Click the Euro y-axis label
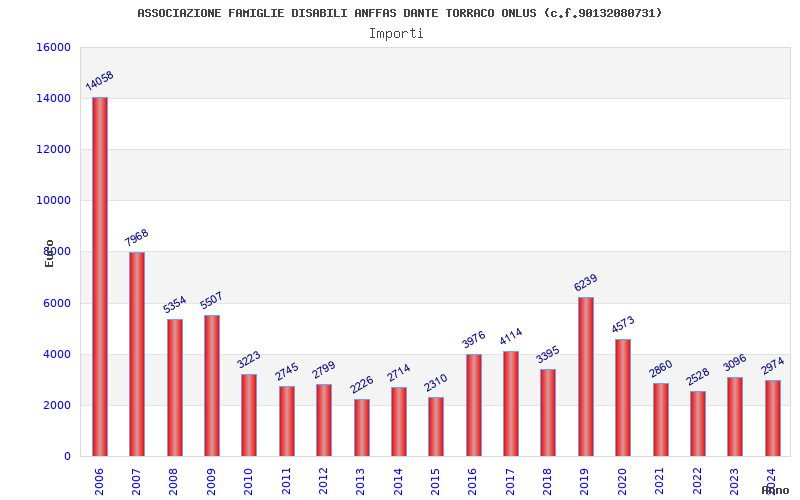Screen dimensions: 800x500 pos(49,253)
